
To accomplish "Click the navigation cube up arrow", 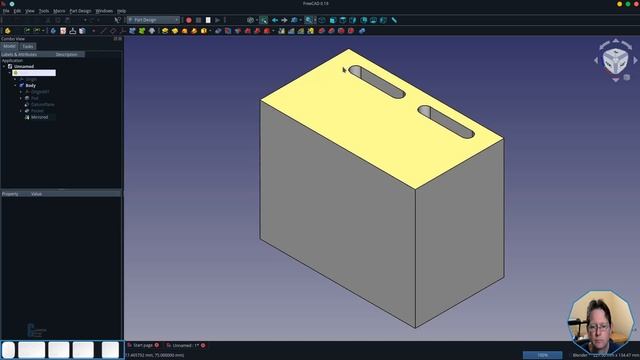I will 616,41.
